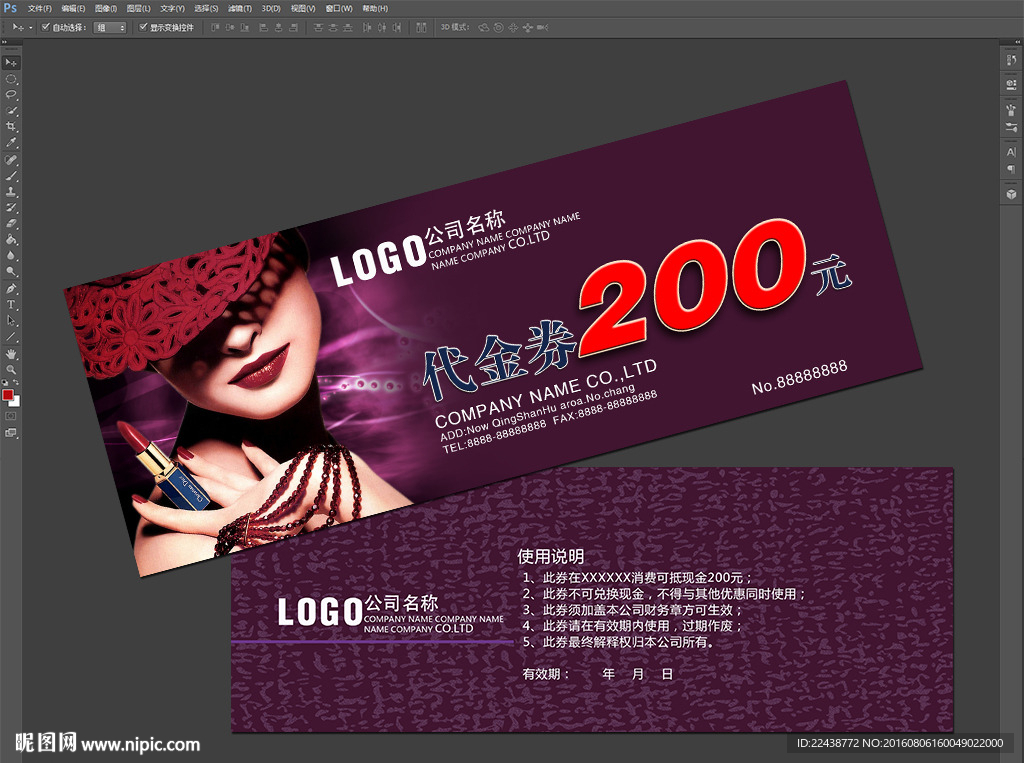Select the Quick Selection tool

click(11, 111)
